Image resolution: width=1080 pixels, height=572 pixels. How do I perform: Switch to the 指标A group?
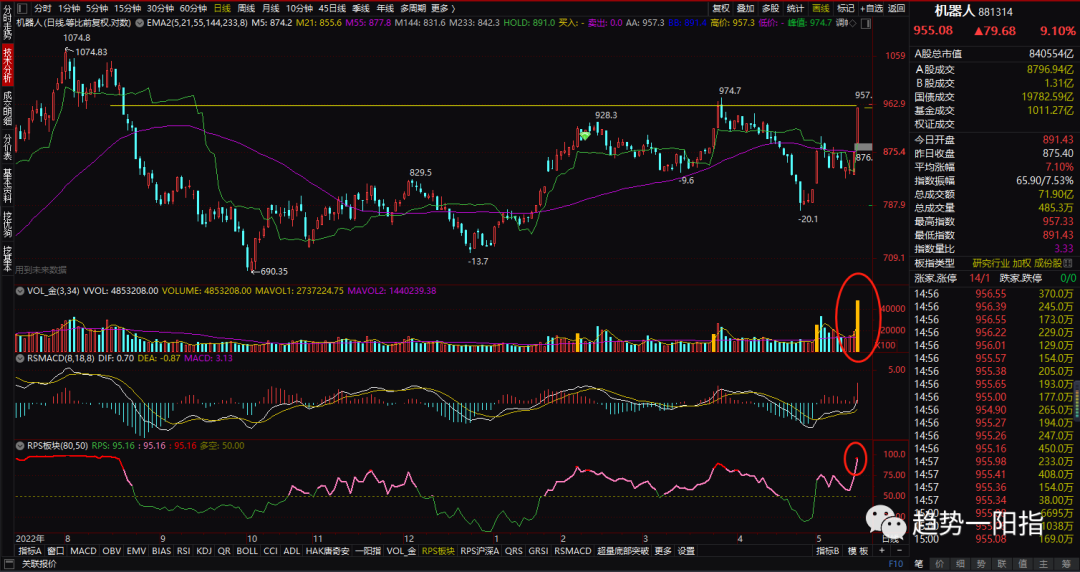coord(30,551)
